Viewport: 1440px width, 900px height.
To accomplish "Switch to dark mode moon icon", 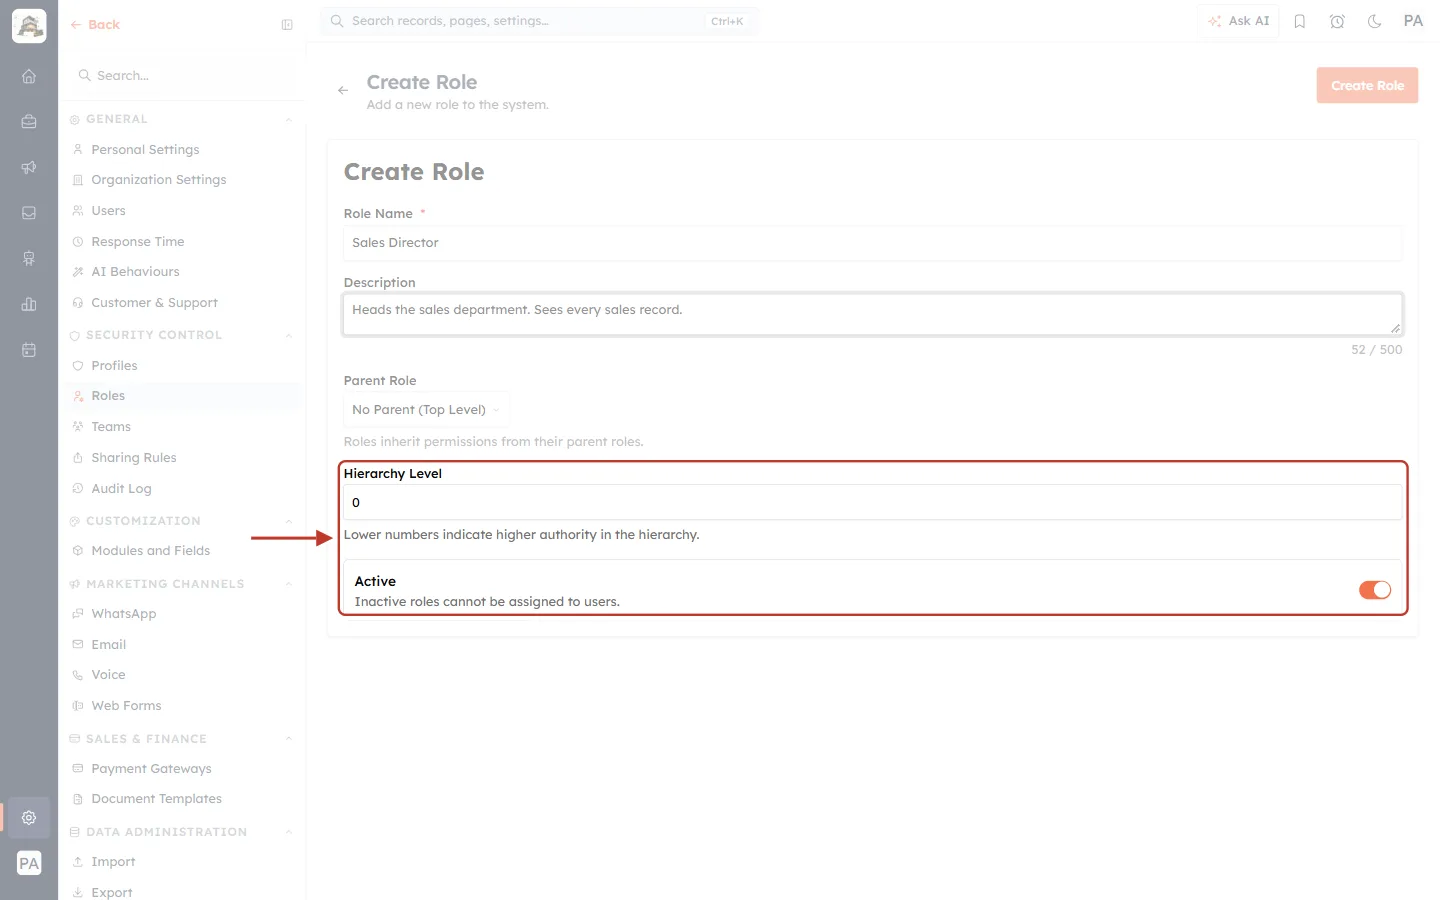I will click(1375, 21).
